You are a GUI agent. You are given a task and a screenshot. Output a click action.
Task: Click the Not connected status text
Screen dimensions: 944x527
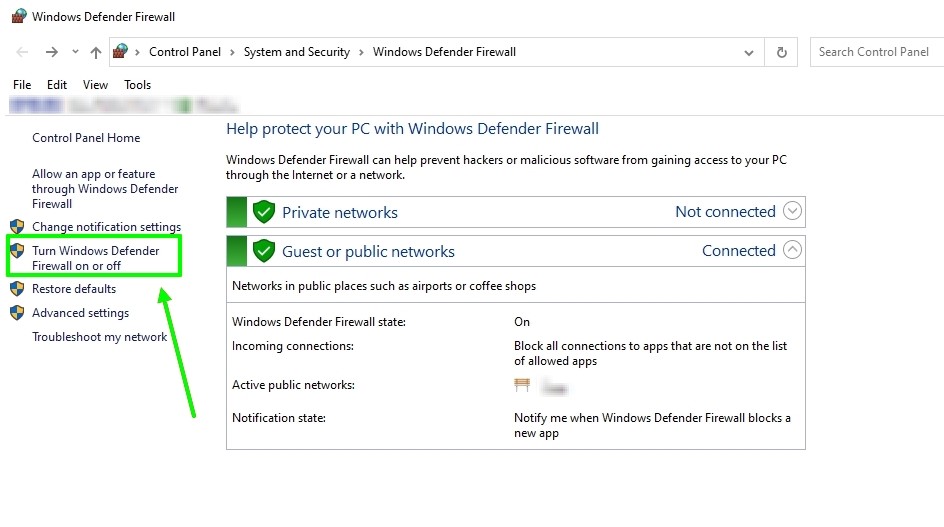click(x=725, y=212)
